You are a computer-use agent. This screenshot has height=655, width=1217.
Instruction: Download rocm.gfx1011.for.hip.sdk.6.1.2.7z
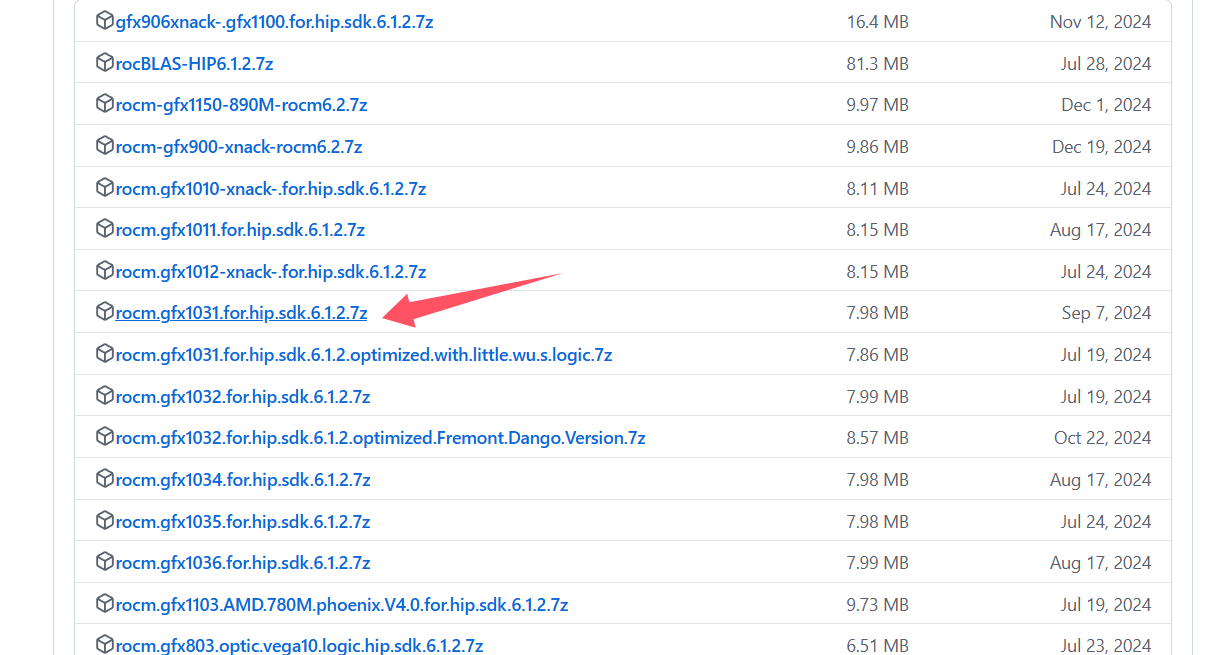click(x=240, y=230)
